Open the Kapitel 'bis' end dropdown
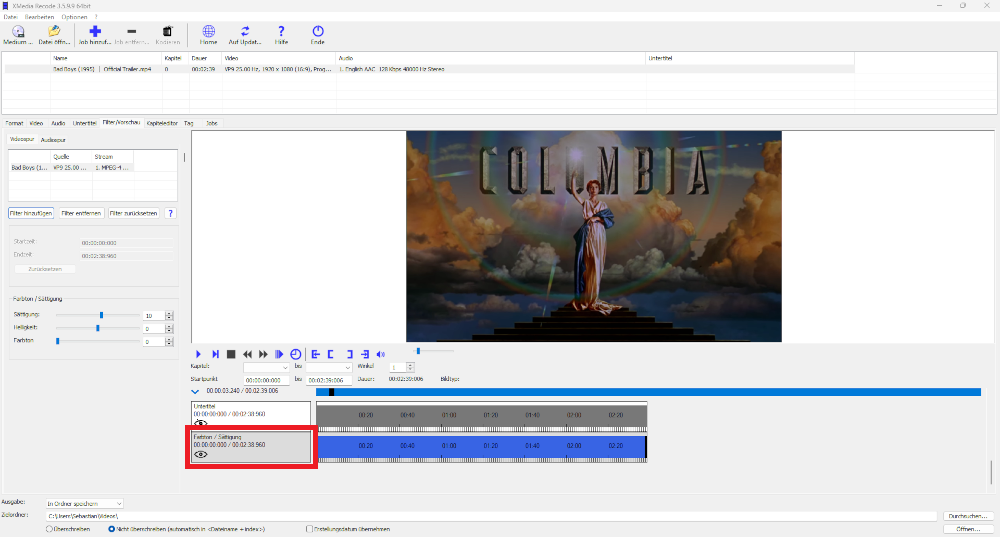1000x537 pixels. click(x=328, y=367)
